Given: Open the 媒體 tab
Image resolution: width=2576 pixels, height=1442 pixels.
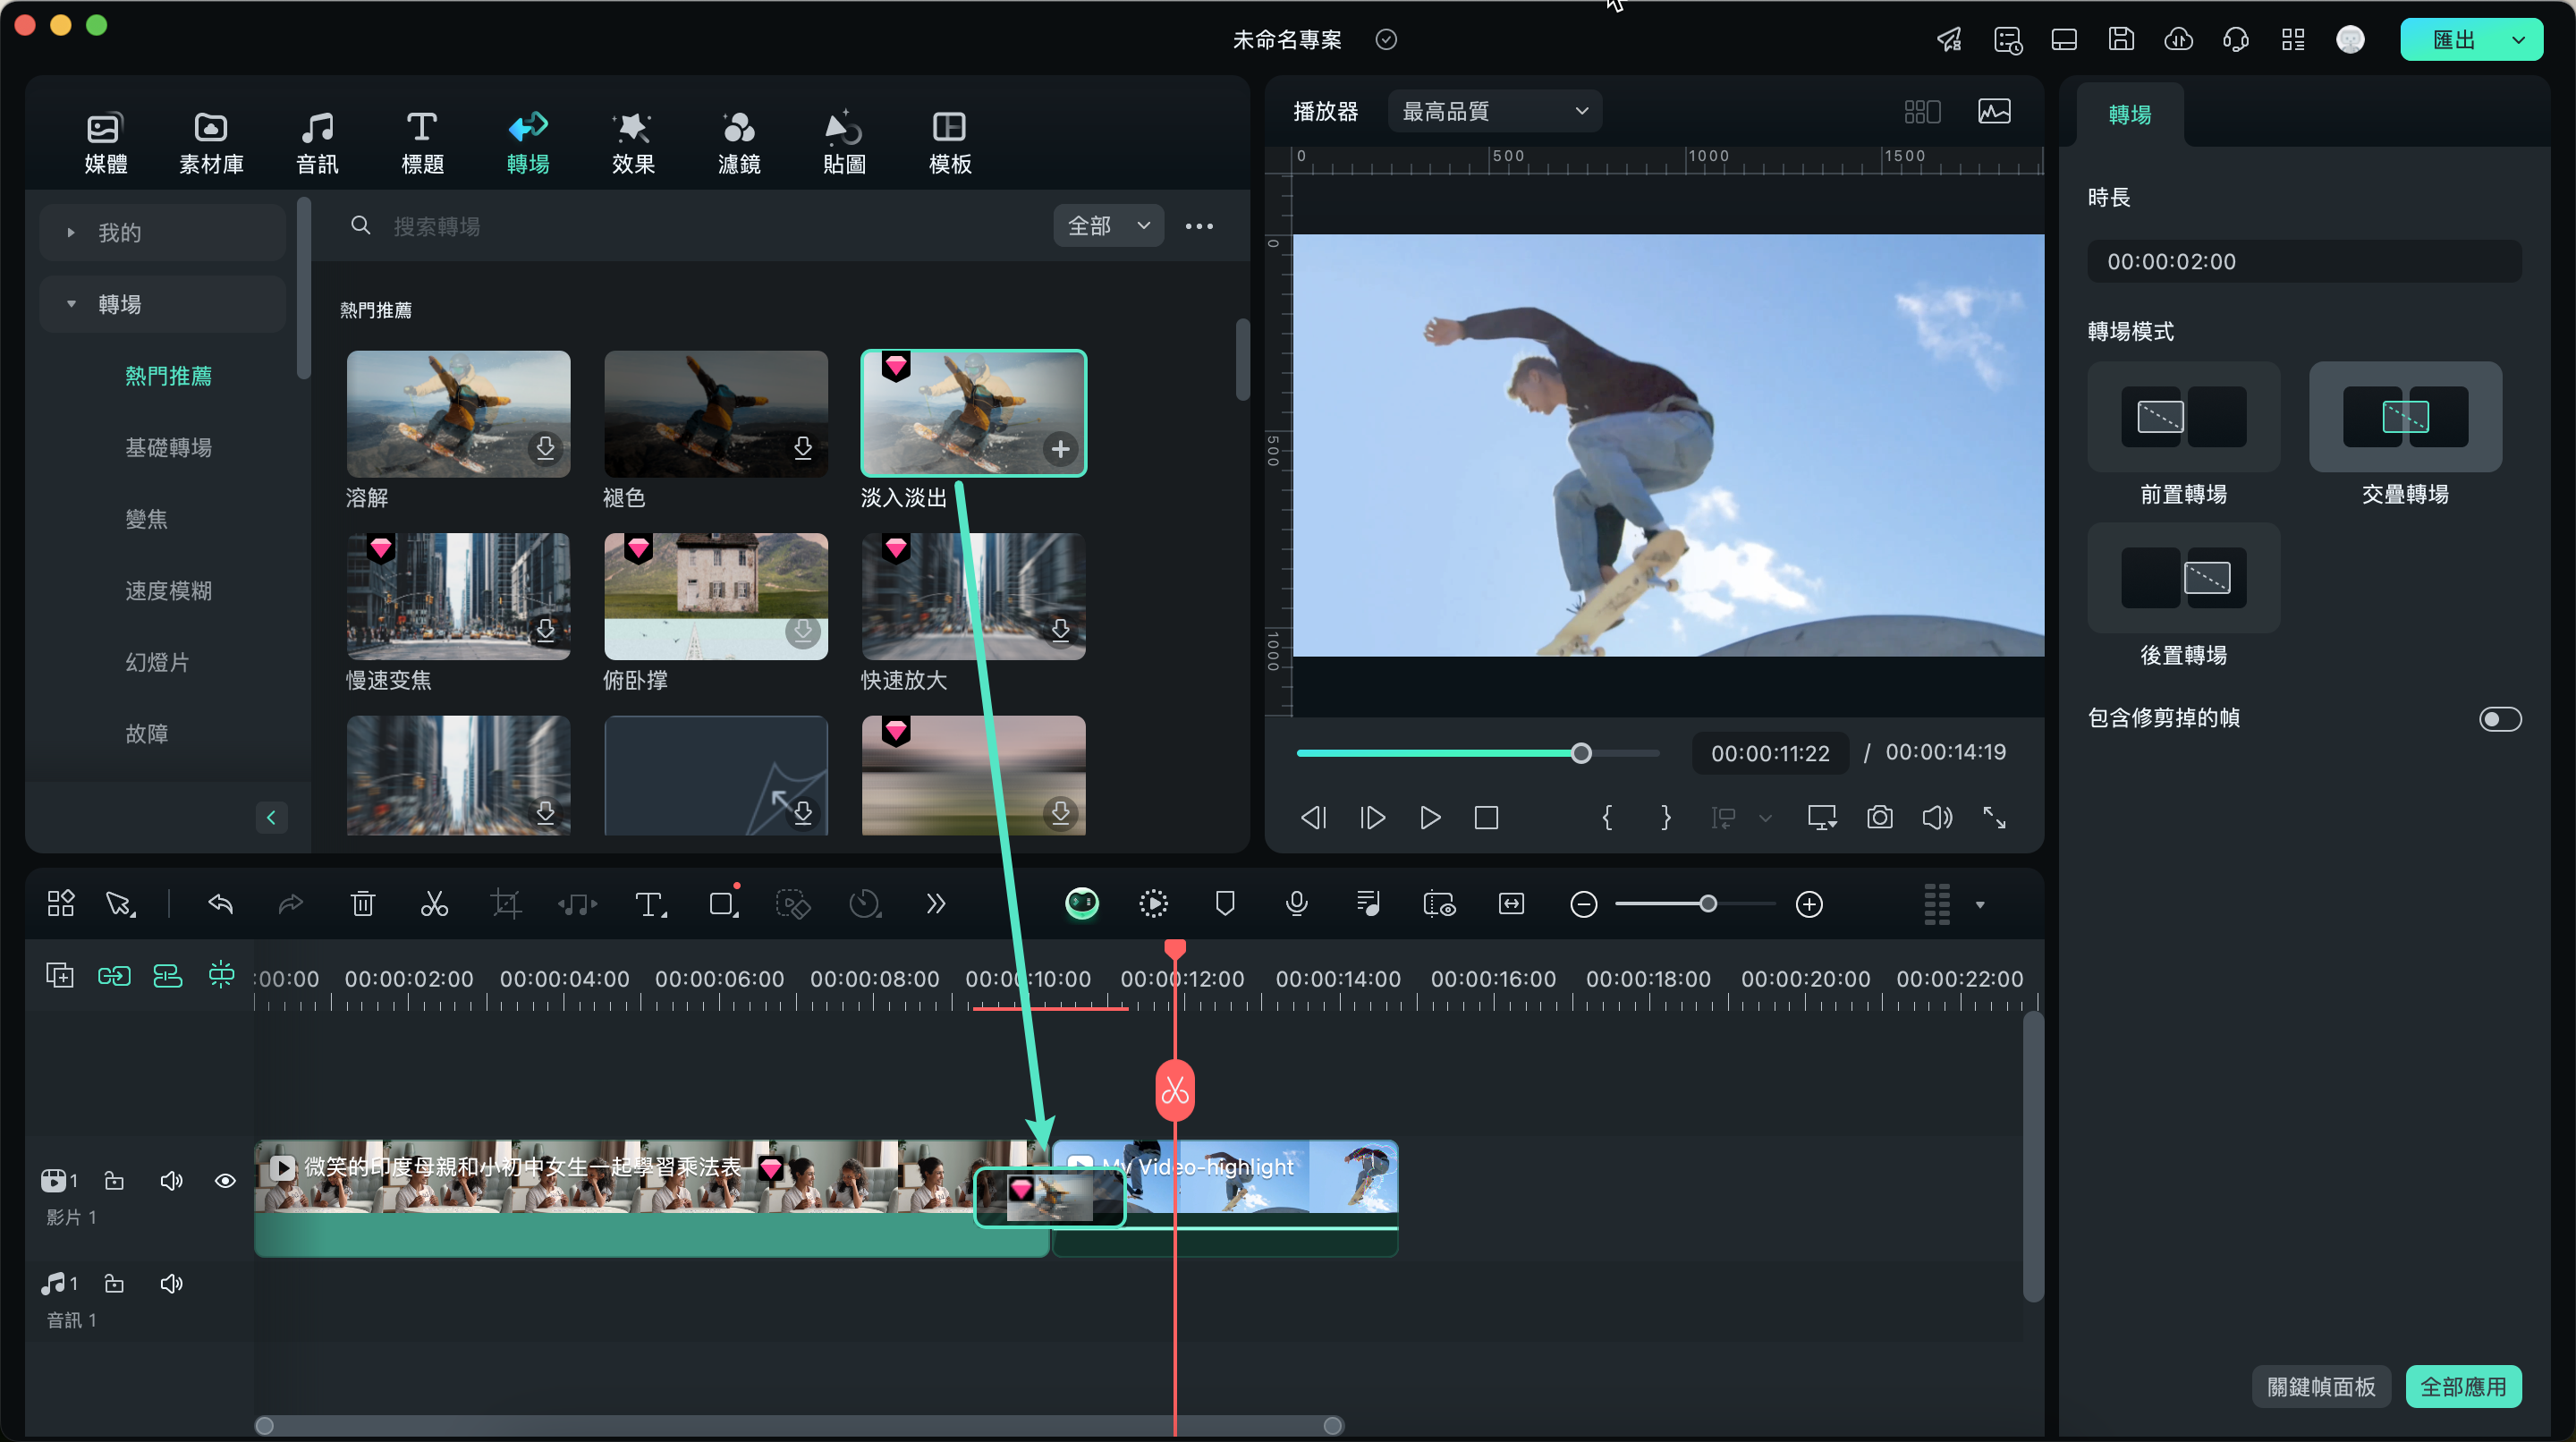Looking at the screenshot, I should click(106, 142).
